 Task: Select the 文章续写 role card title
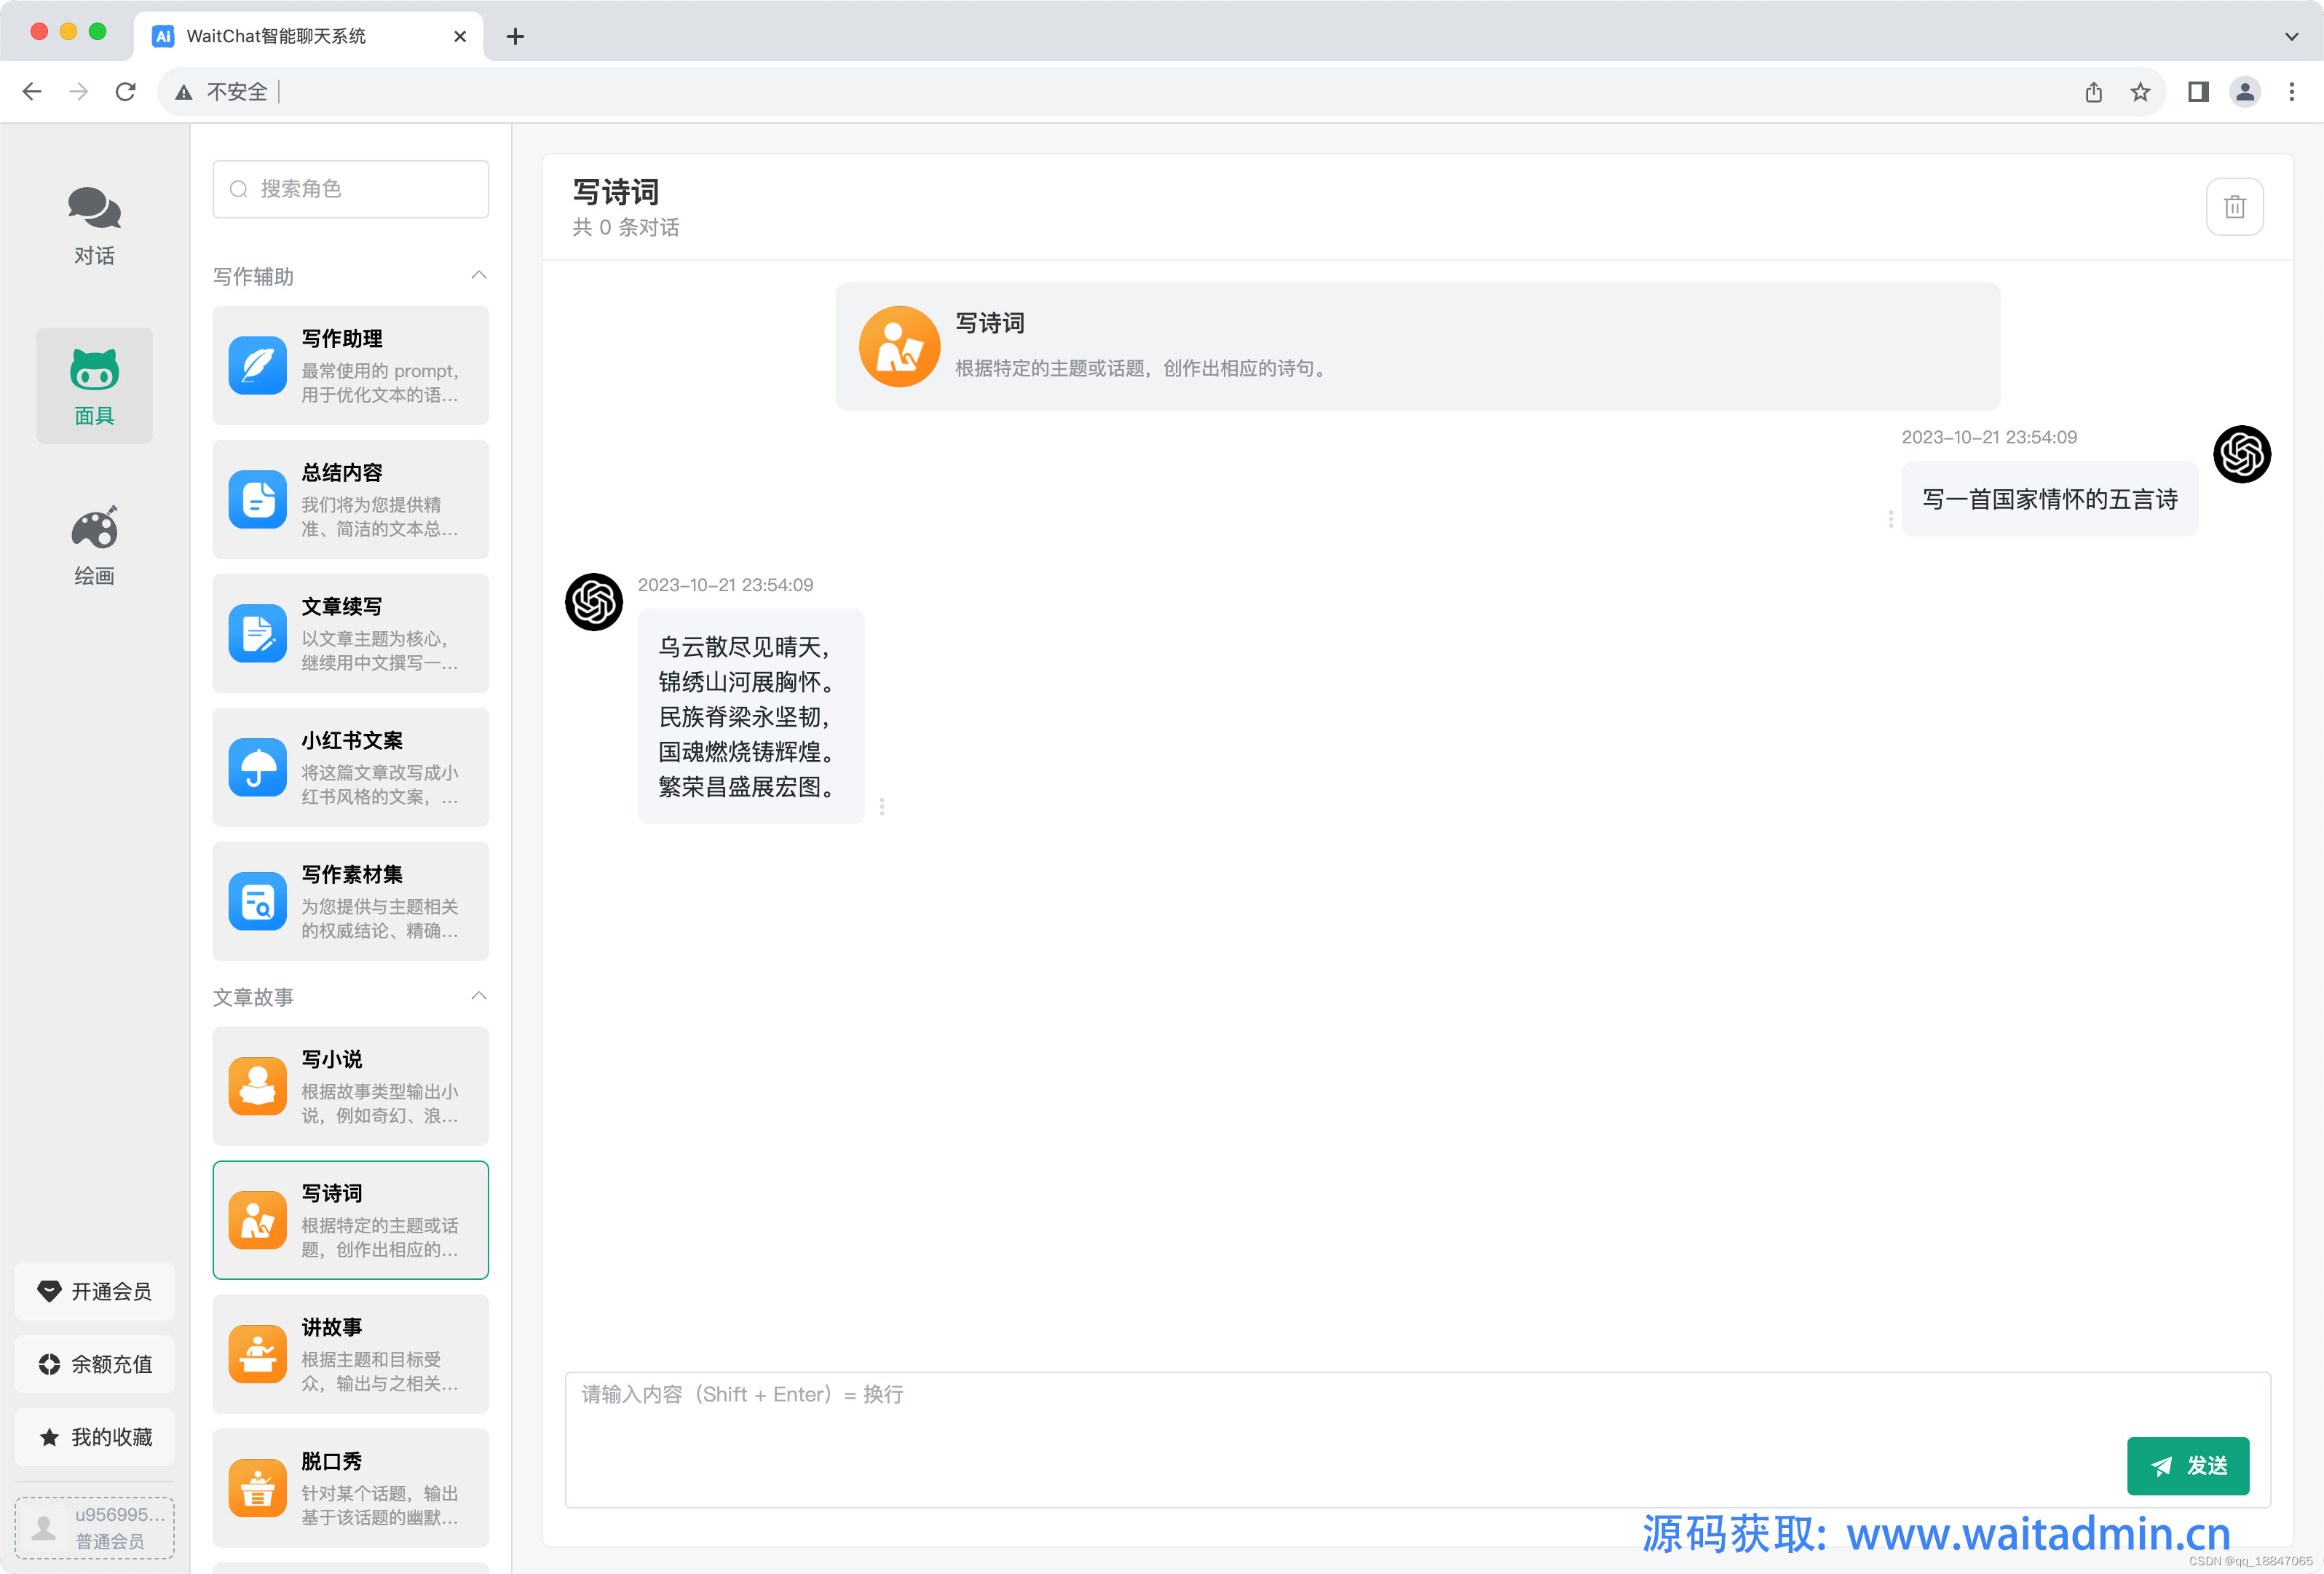[342, 607]
